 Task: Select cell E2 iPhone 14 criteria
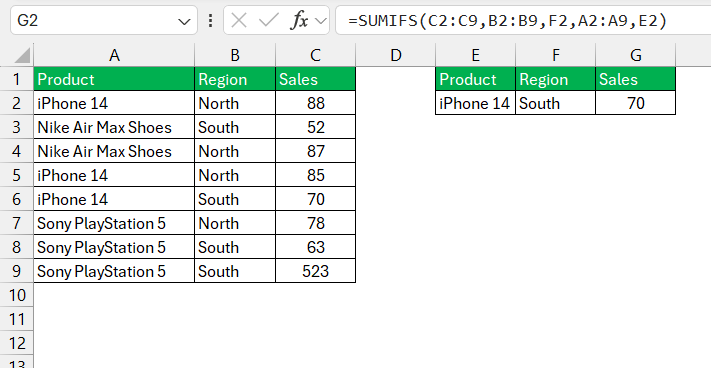[x=475, y=103]
